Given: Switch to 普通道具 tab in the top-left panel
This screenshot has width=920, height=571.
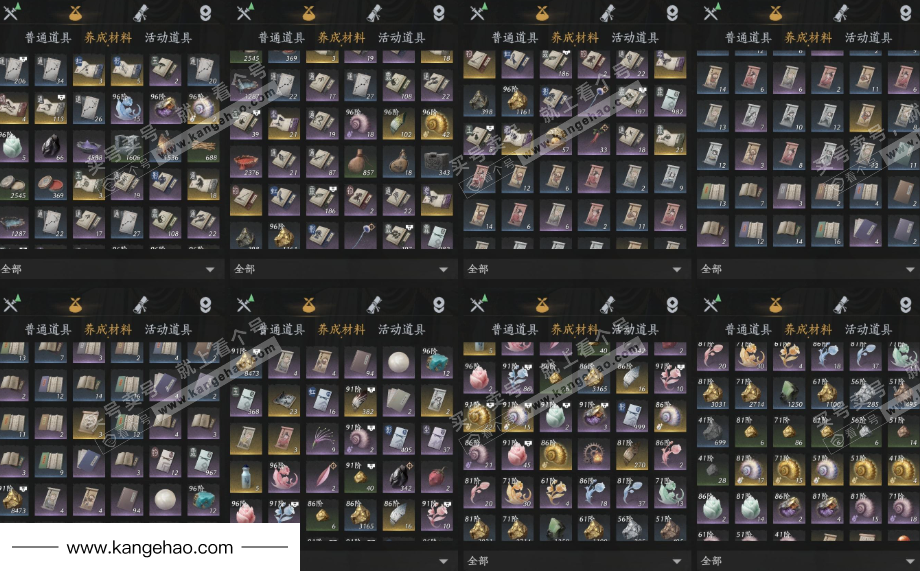Looking at the screenshot, I should pos(48,38).
